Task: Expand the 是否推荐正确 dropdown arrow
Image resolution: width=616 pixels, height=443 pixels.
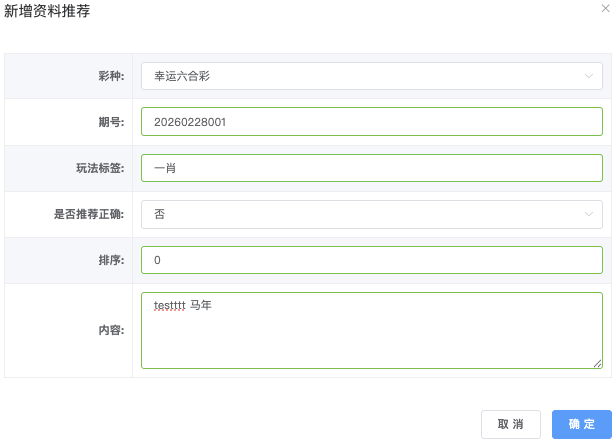Action: [x=588, y=213]
